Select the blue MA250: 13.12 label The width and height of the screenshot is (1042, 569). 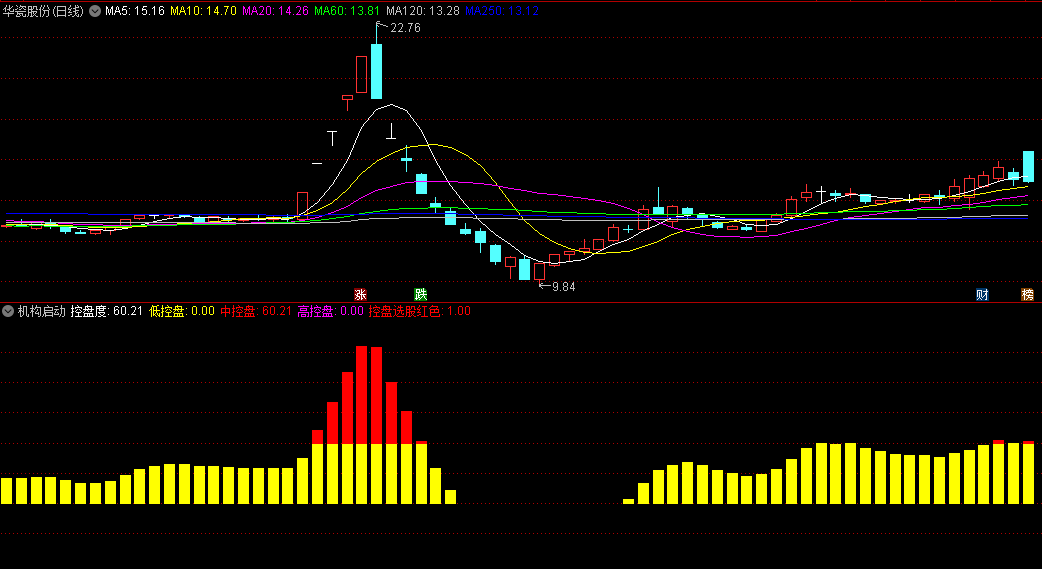coord(502,11)
